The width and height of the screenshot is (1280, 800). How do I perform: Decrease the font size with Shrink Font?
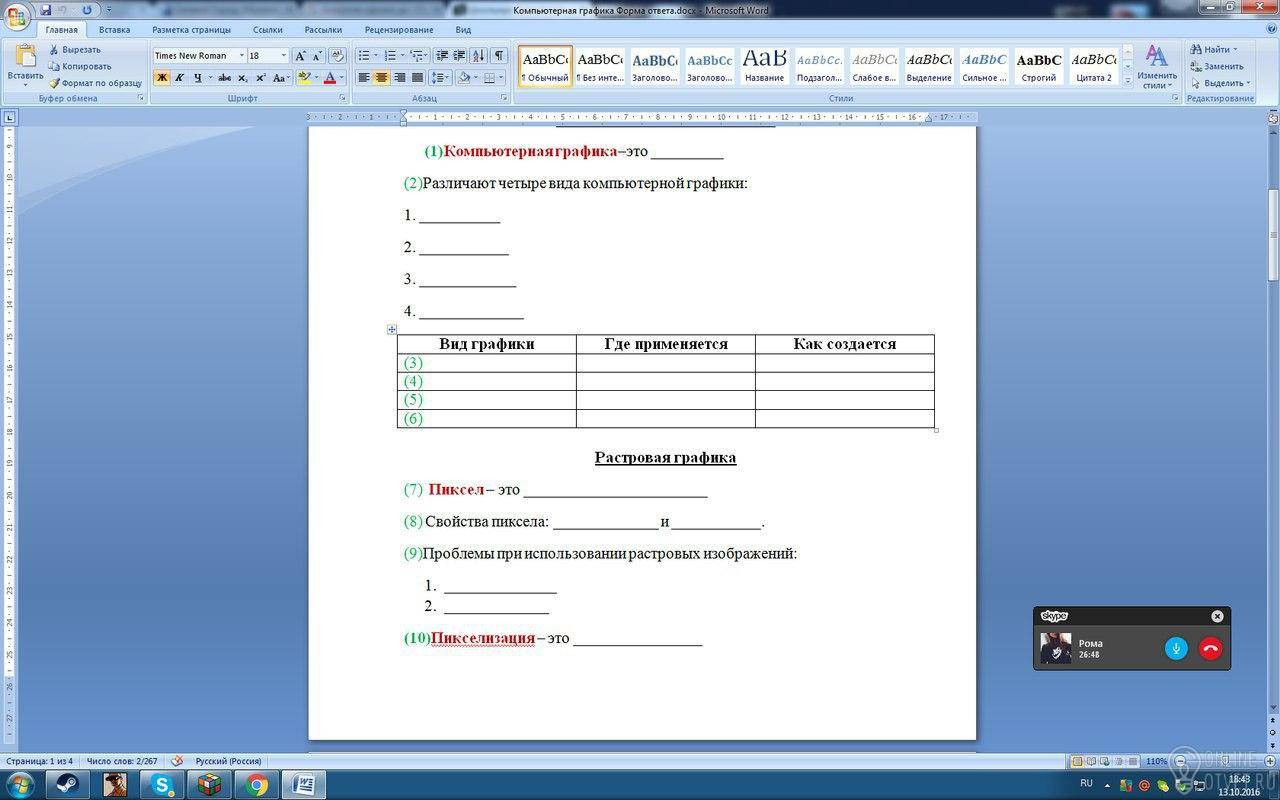(x=317, y=55)
